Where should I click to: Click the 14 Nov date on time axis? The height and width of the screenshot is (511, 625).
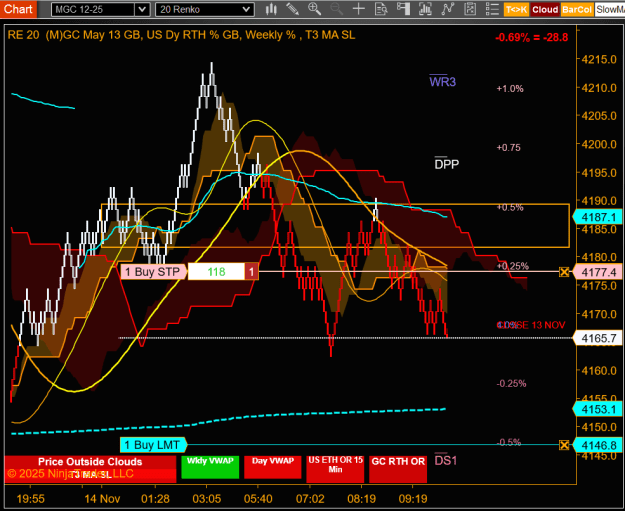pos(102,499)
